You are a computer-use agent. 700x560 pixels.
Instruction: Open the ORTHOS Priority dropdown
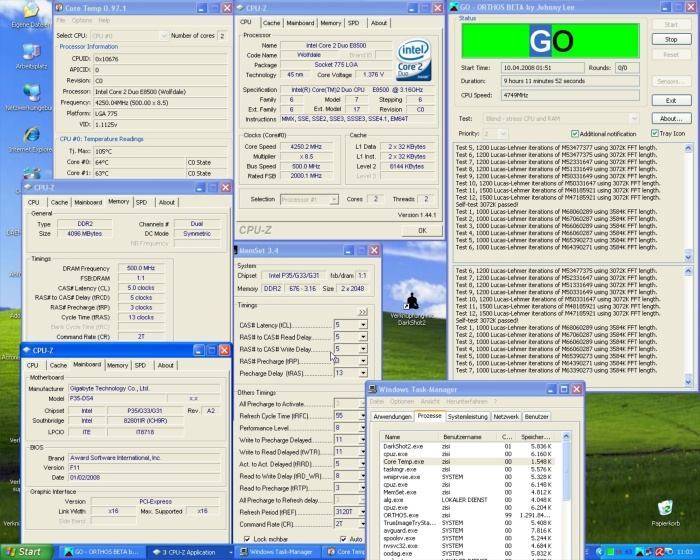click(x=495, y=134)
